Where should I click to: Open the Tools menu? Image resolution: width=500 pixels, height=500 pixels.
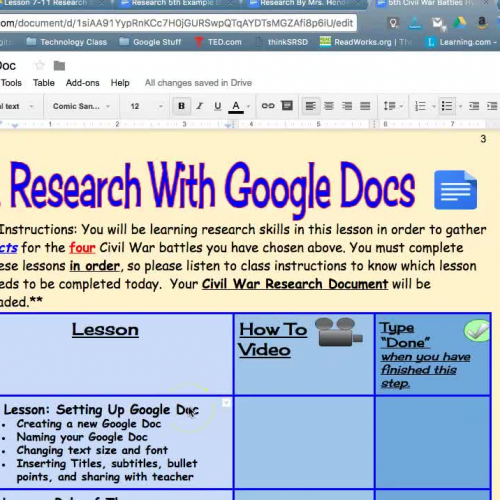pos(11,83)
